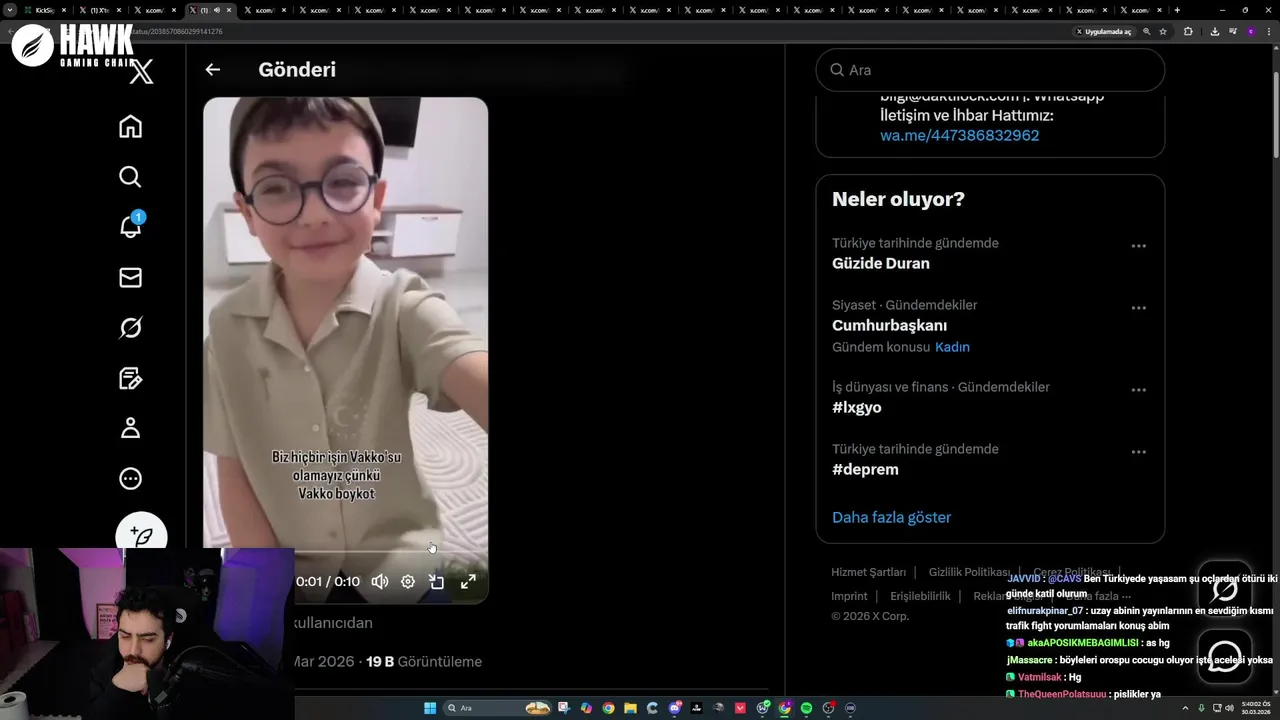Open Hizmet Şartları footer link

click(868, 572)
